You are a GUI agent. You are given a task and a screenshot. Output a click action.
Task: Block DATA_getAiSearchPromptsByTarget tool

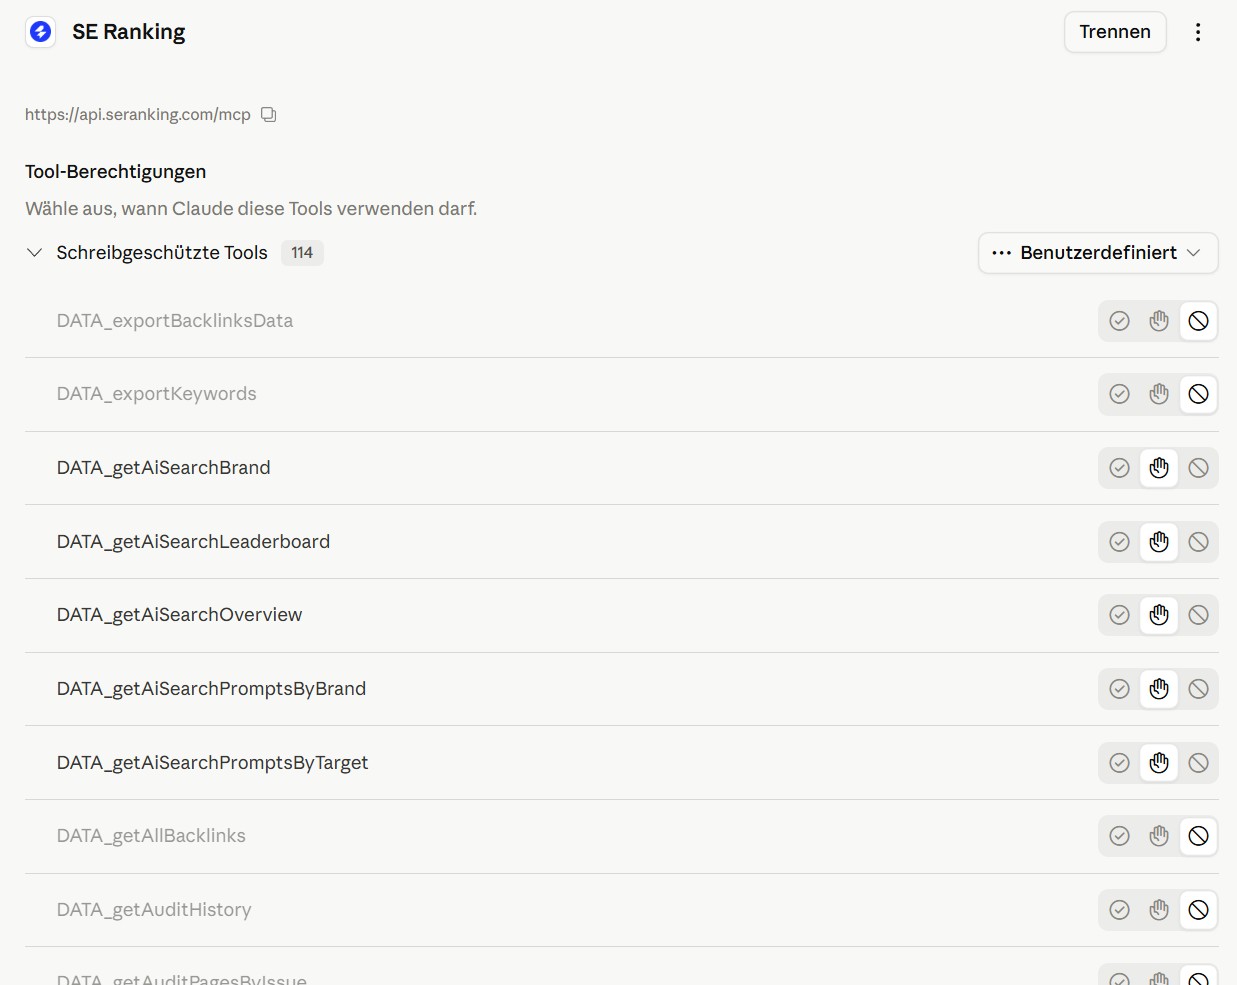[1198, 763]
